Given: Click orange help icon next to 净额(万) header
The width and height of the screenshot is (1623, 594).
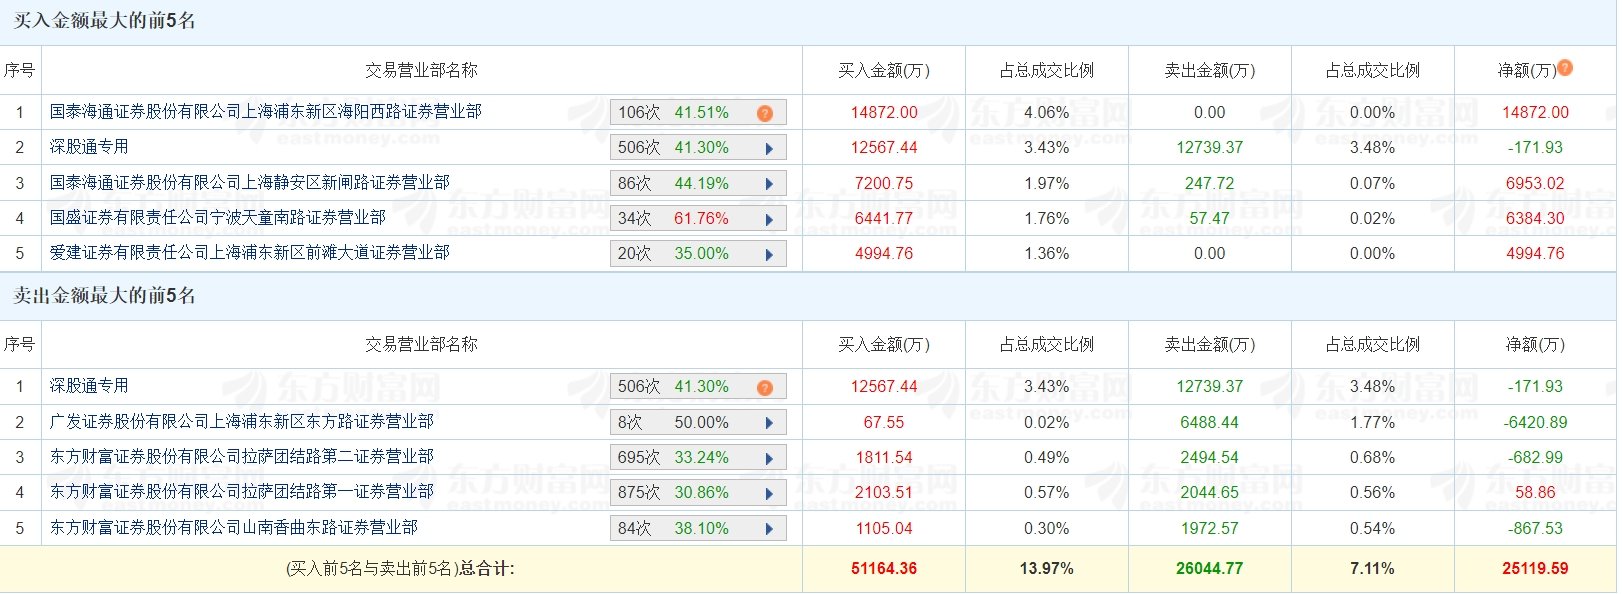Looking at the screenshot, I should (x=1565, y=68).
